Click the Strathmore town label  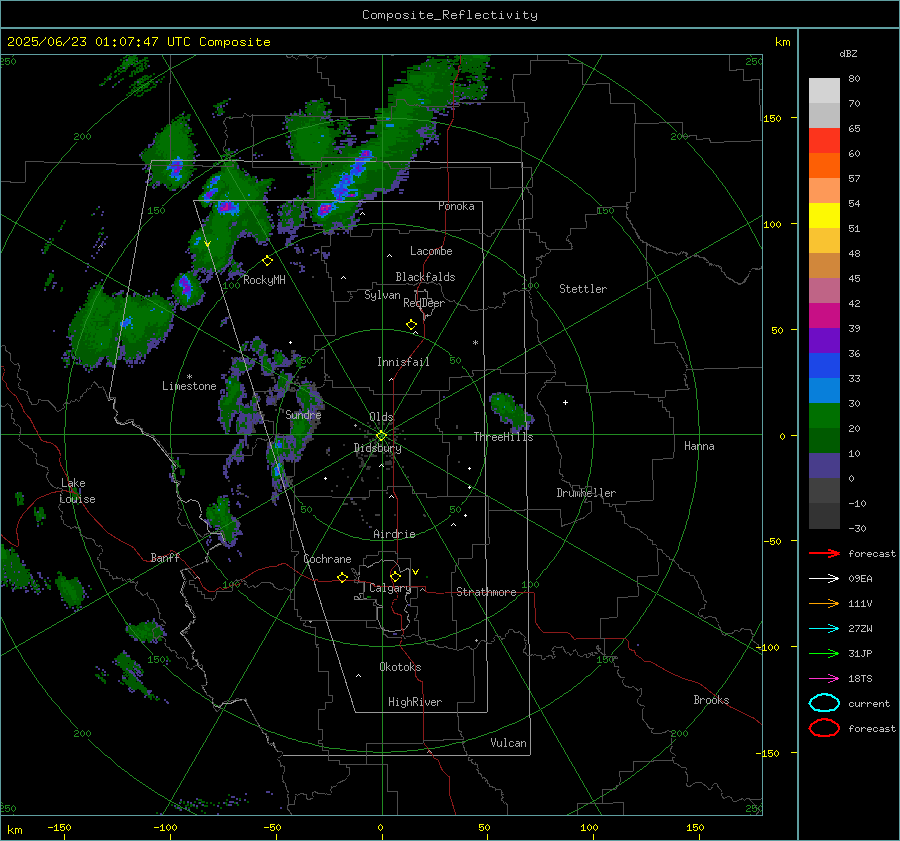(486, 592)
